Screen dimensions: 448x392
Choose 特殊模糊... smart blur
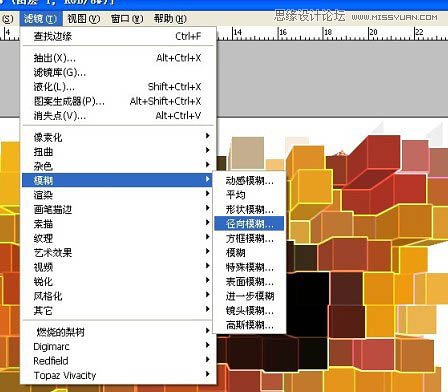point(249,267)
